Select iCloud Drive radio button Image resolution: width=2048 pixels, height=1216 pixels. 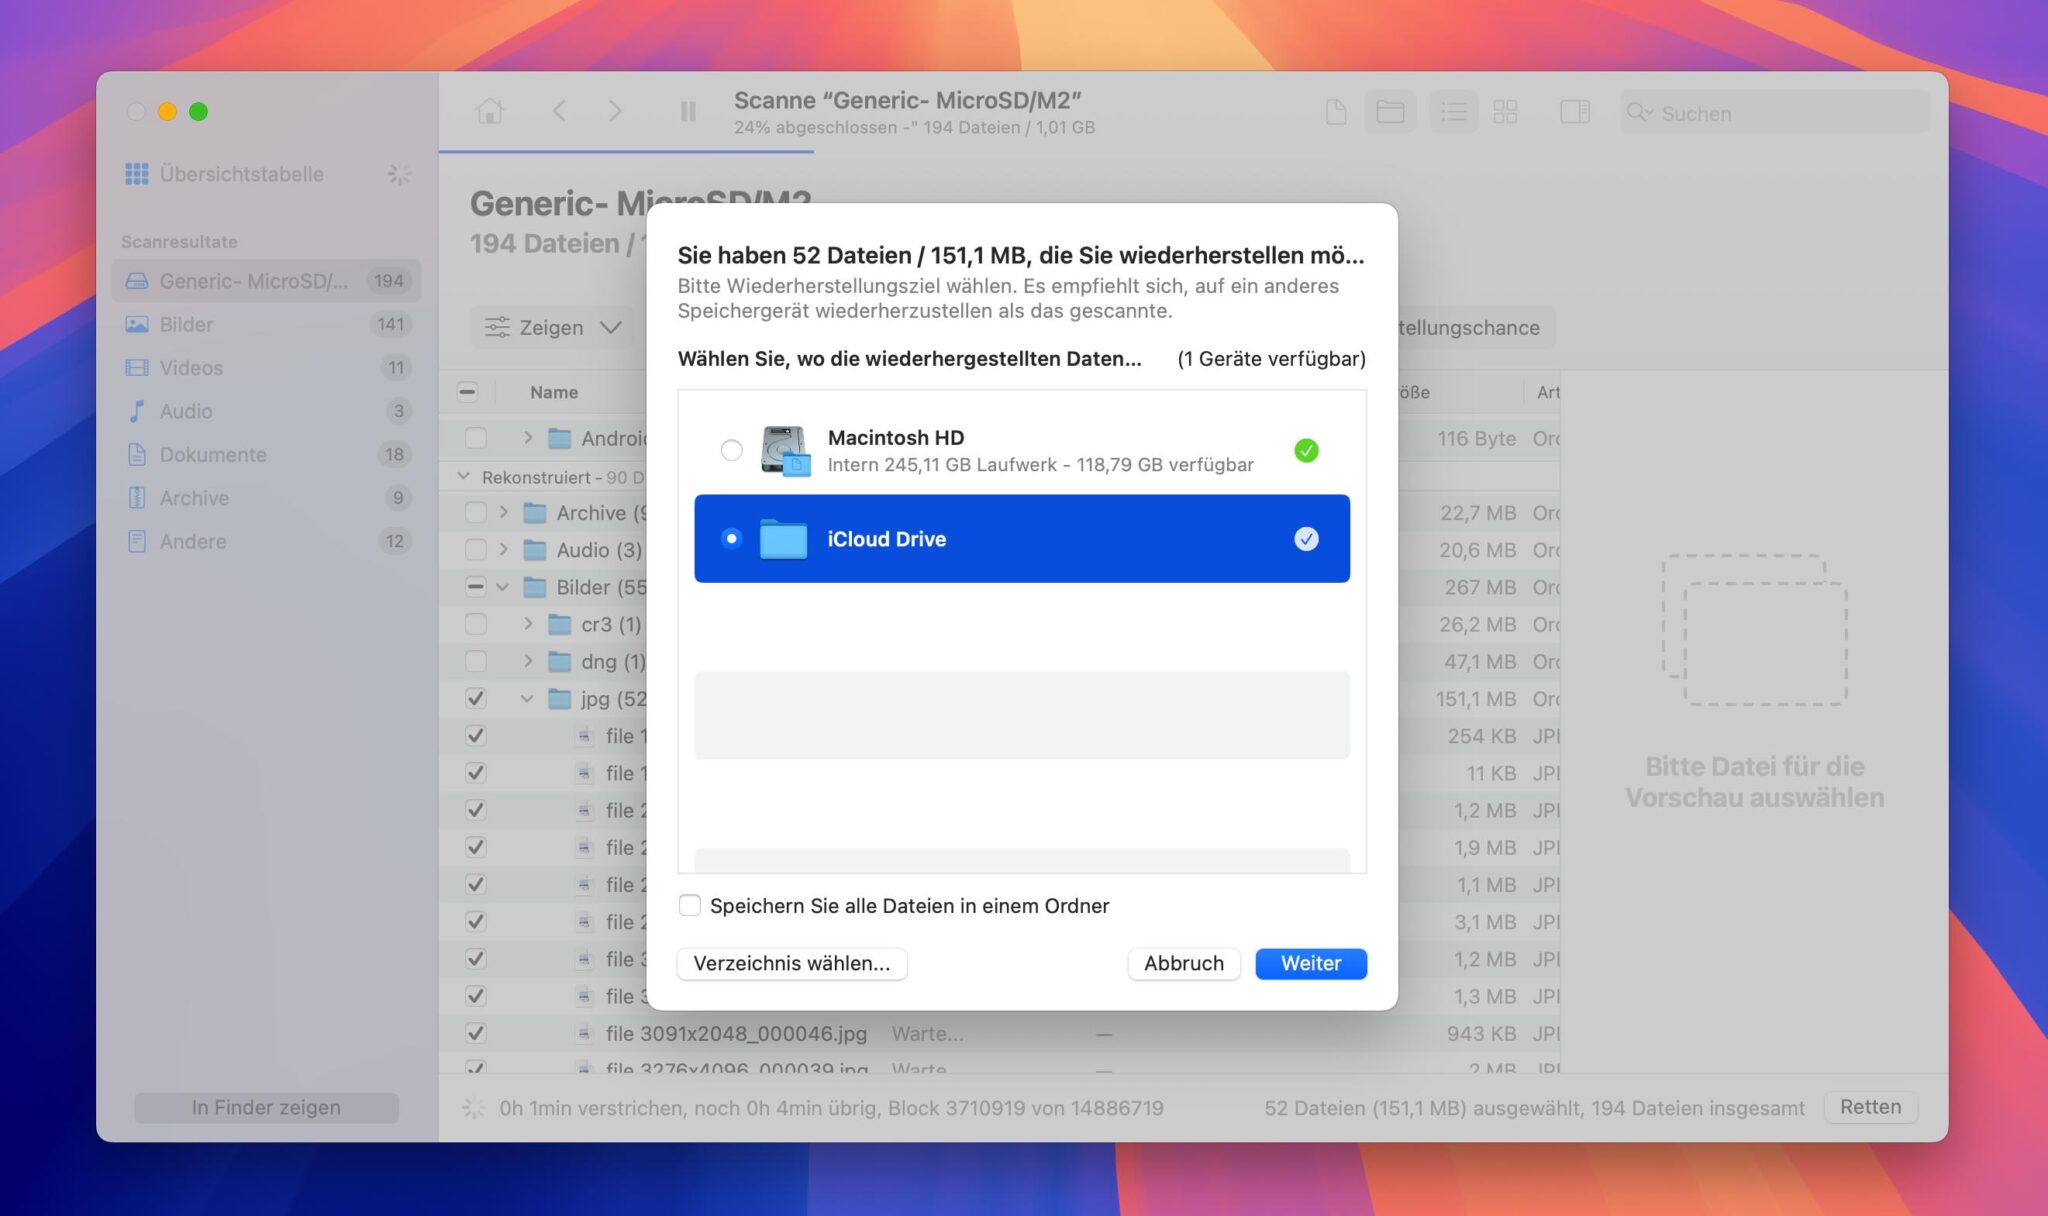coord(732,539)
